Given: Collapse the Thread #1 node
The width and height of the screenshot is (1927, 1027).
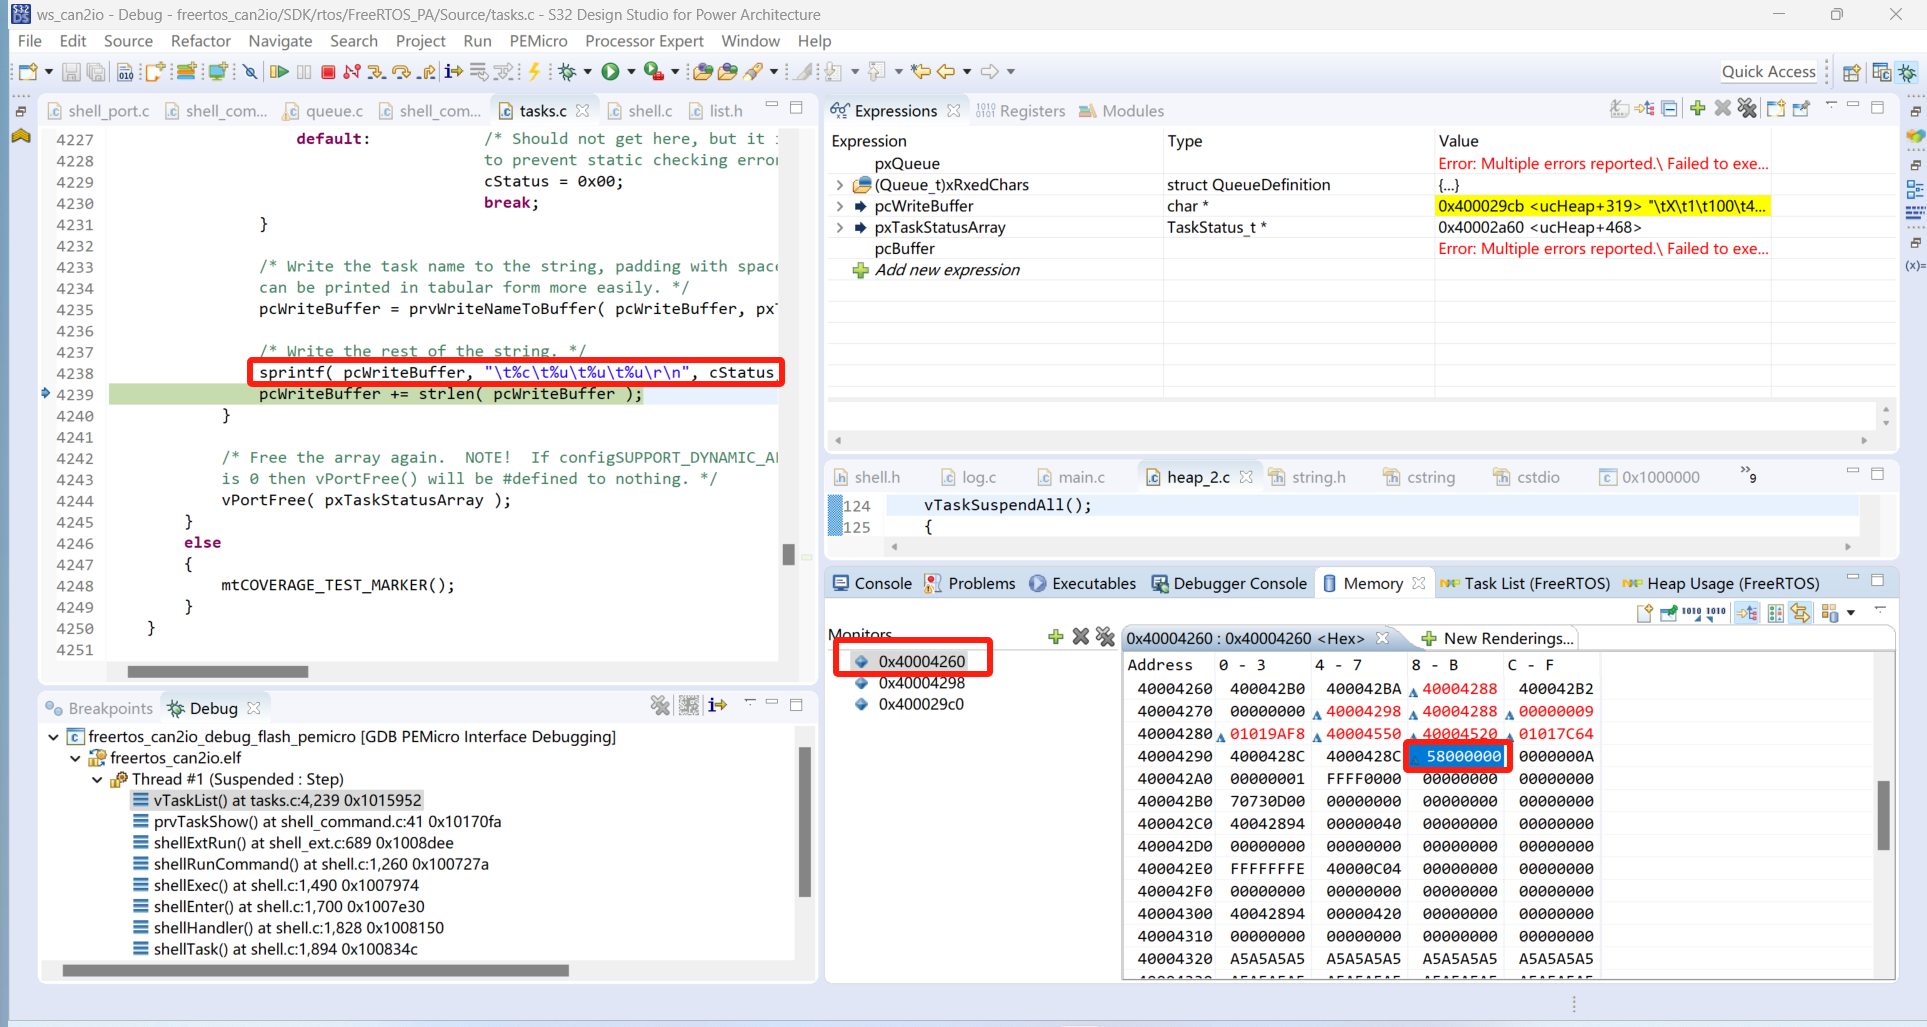Looking at the screenshot, I should click(97, 779).
